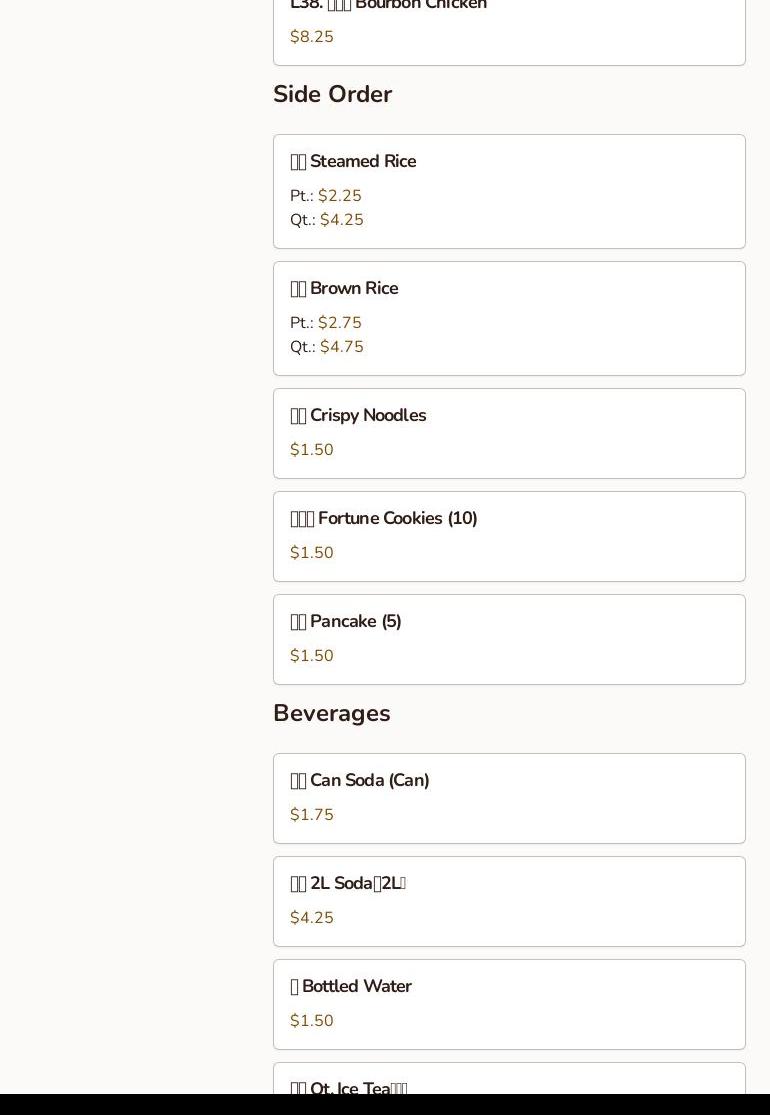Open the Steamed Rice menu item

coord(362,162)
